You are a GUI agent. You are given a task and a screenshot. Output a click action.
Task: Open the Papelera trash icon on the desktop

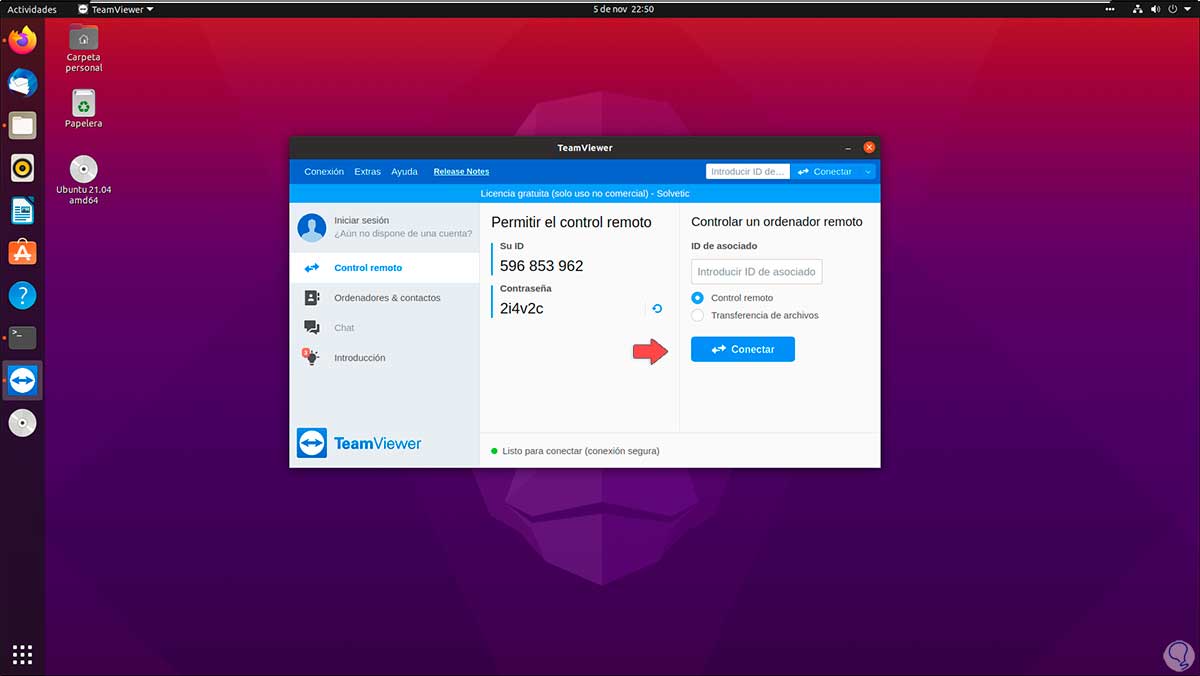coord(83,108)
